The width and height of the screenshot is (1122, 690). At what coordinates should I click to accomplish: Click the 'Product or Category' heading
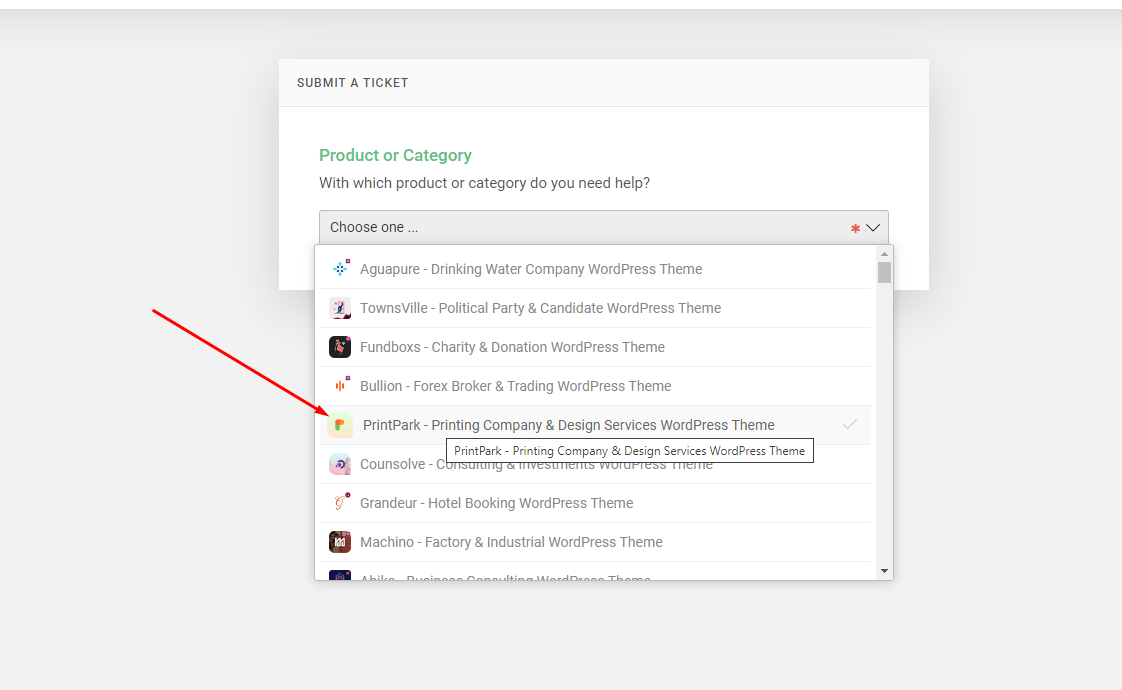coord(395,155)
